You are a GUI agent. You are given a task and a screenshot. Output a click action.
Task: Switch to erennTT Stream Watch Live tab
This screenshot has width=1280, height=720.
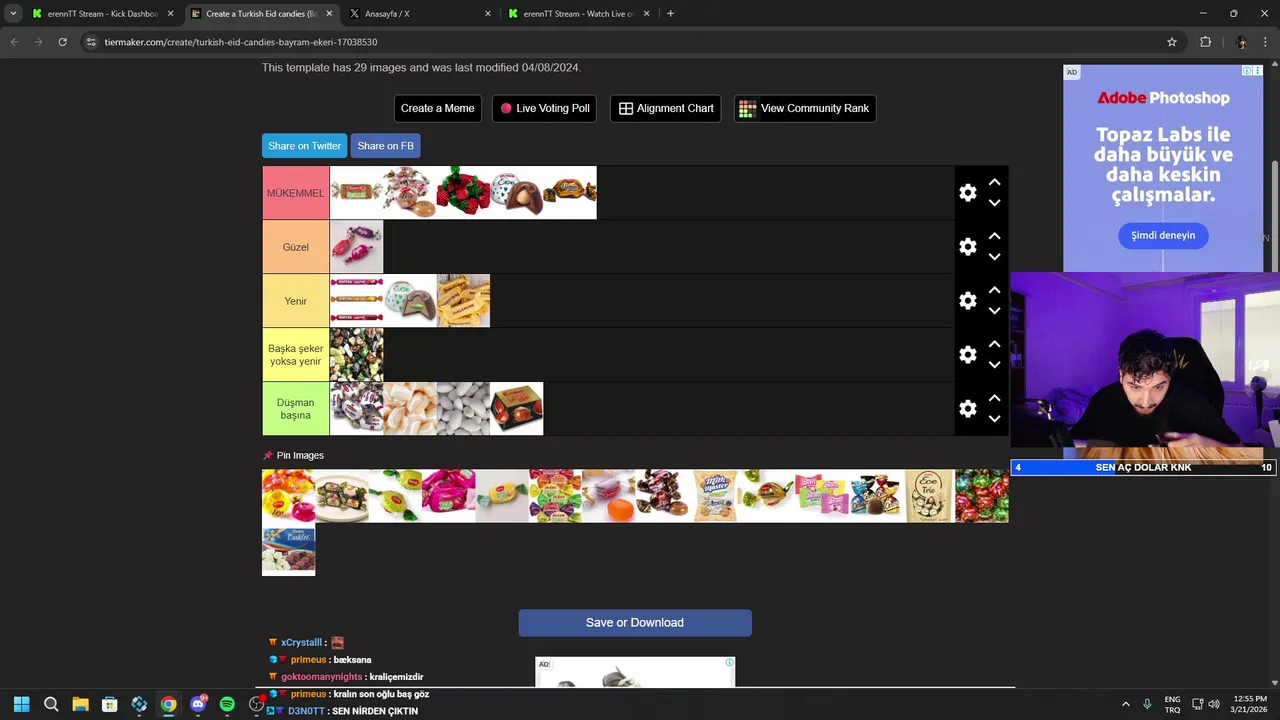click(579, 14)
